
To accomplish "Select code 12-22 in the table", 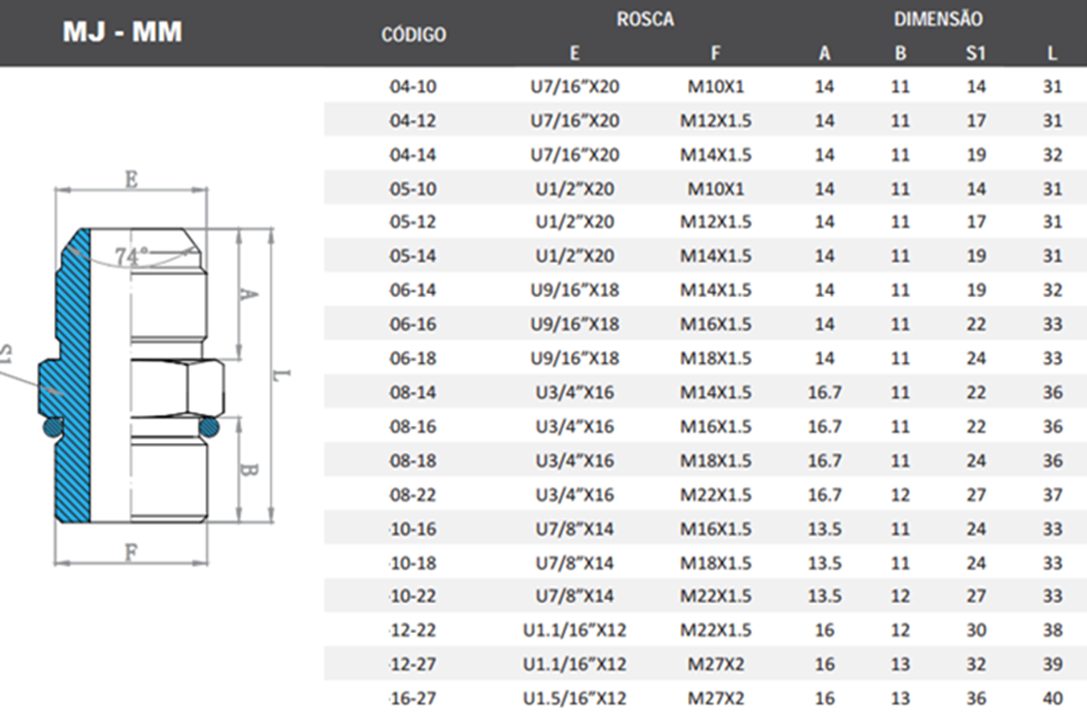I will 414,631.
